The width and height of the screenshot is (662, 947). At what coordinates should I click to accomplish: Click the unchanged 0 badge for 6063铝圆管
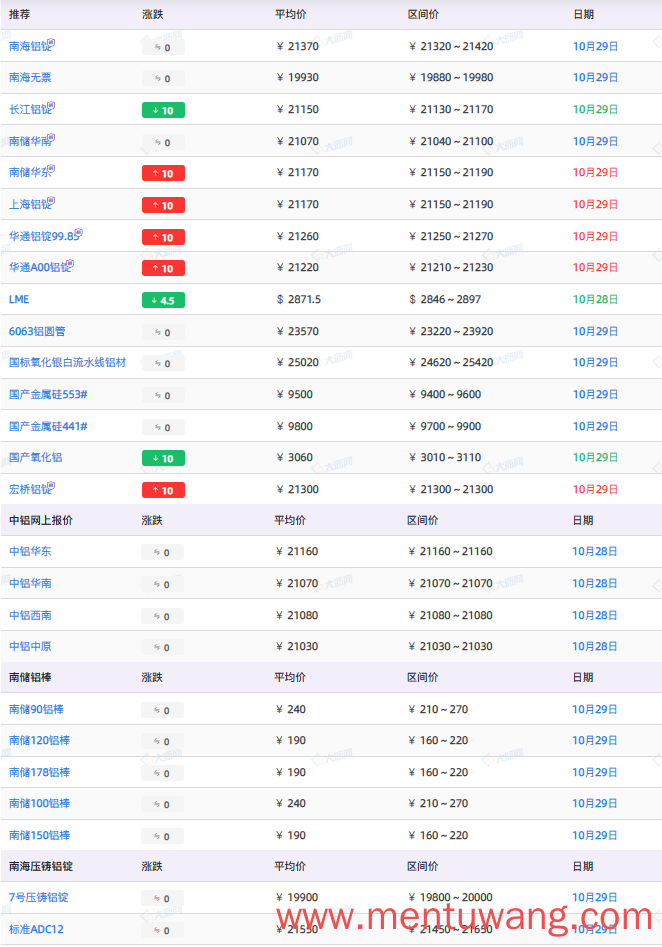tap(163, 332)
